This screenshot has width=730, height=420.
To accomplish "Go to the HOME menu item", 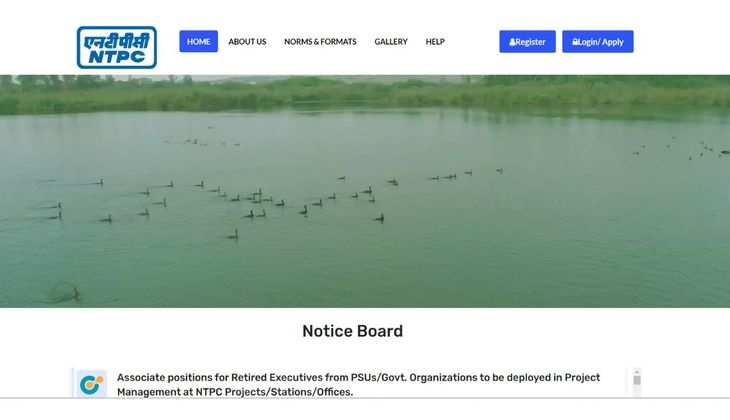I will (x=198, y=41).
